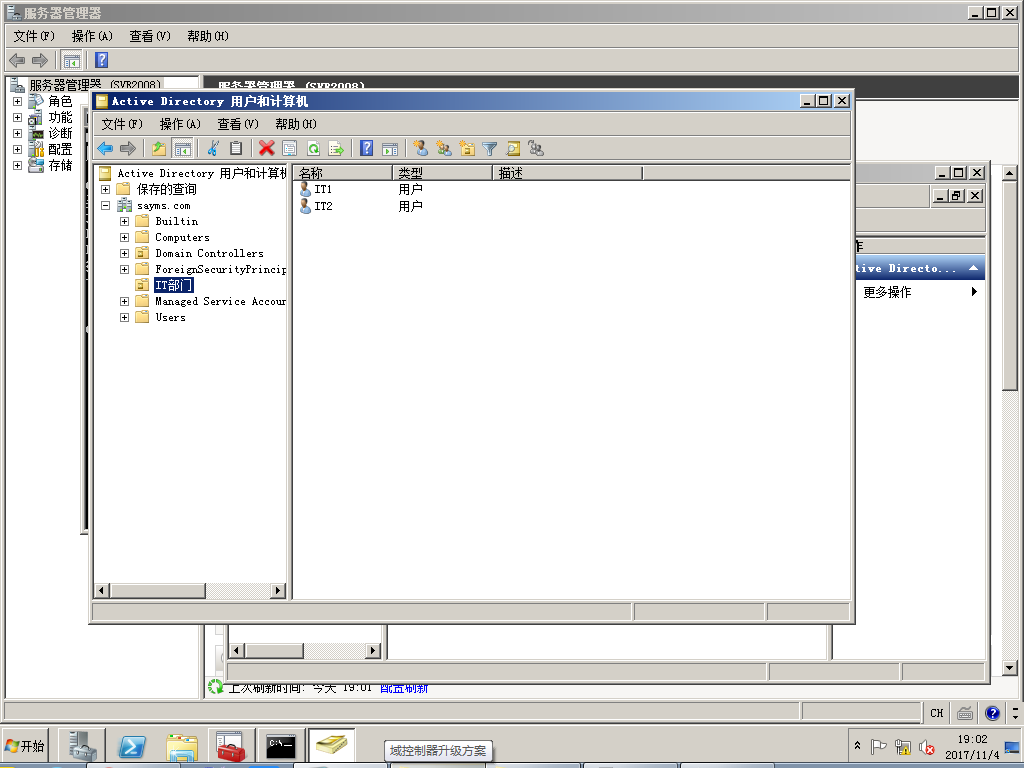Viewport: 1024px width, 768px height.
Task: Expand the Users container node
Action: [124, 317]
